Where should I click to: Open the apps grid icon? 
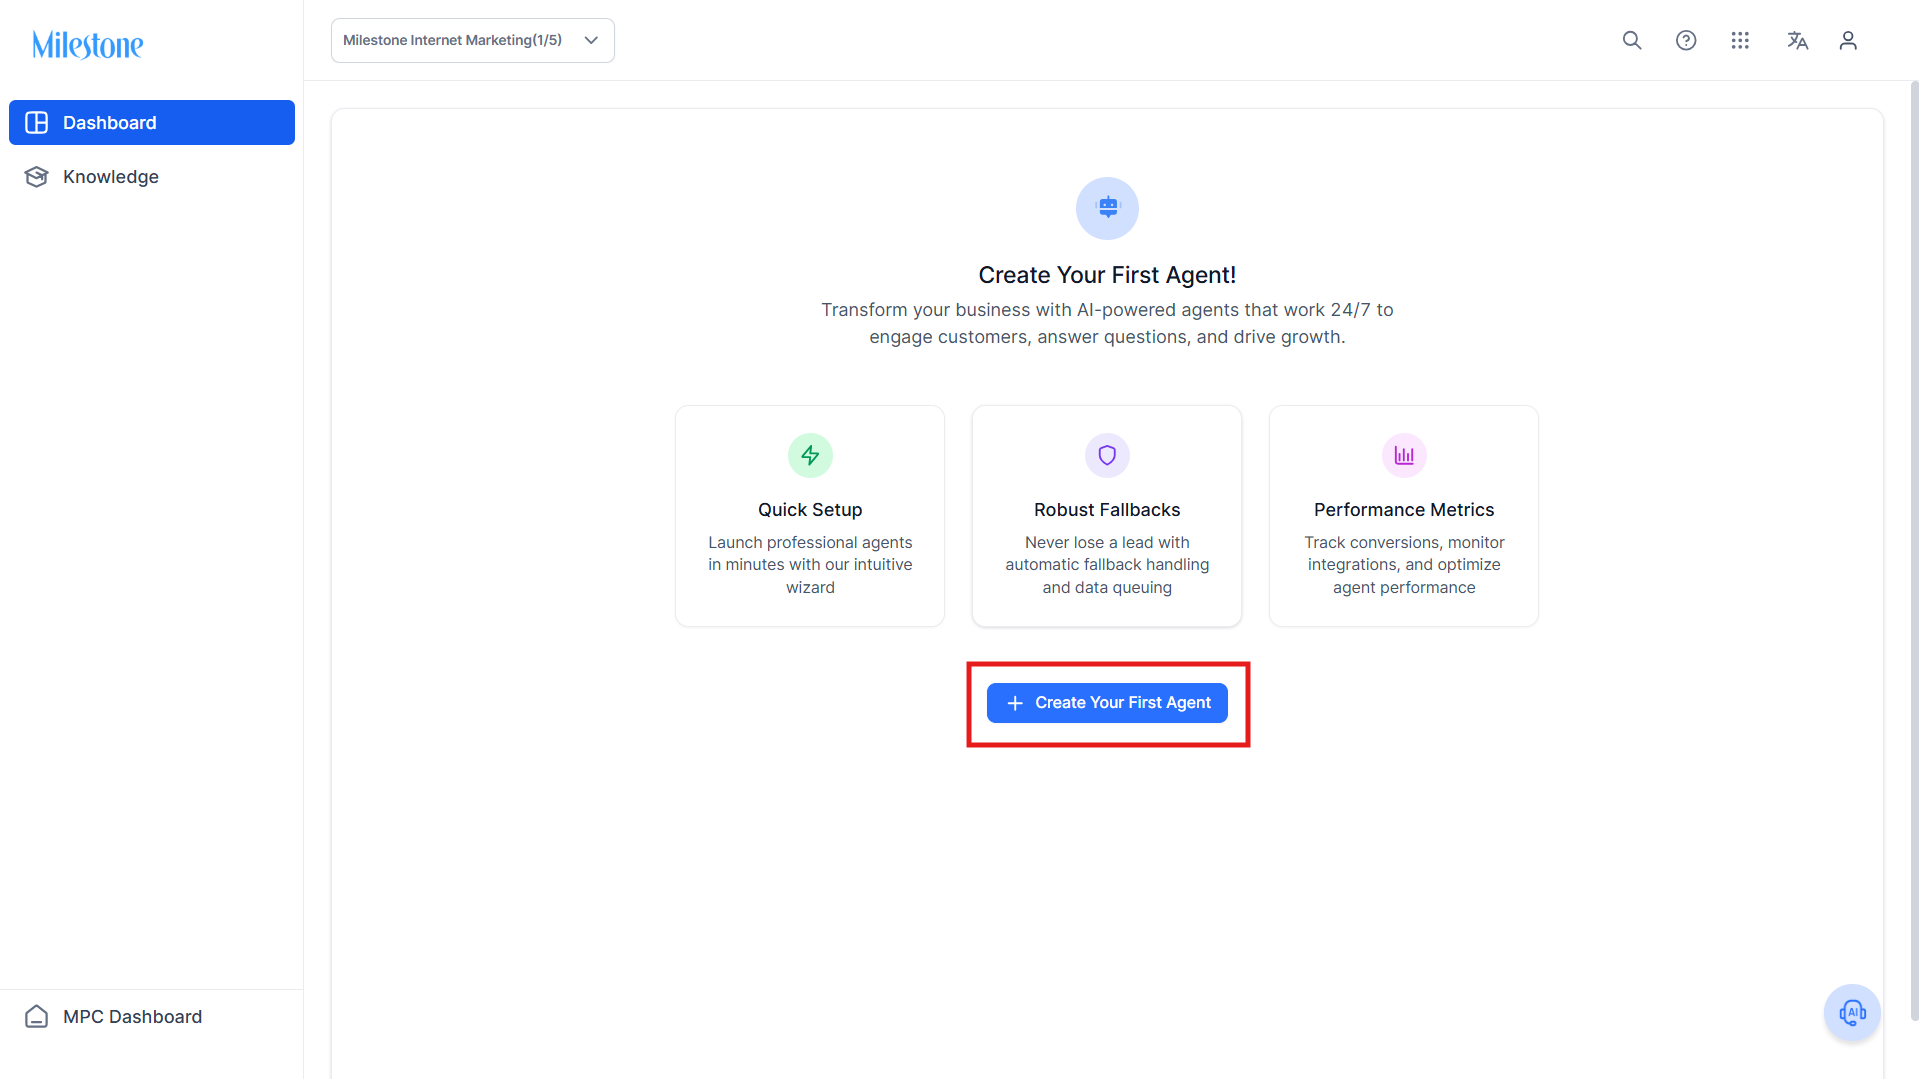pyautogui.click(x=1740, y=40)
